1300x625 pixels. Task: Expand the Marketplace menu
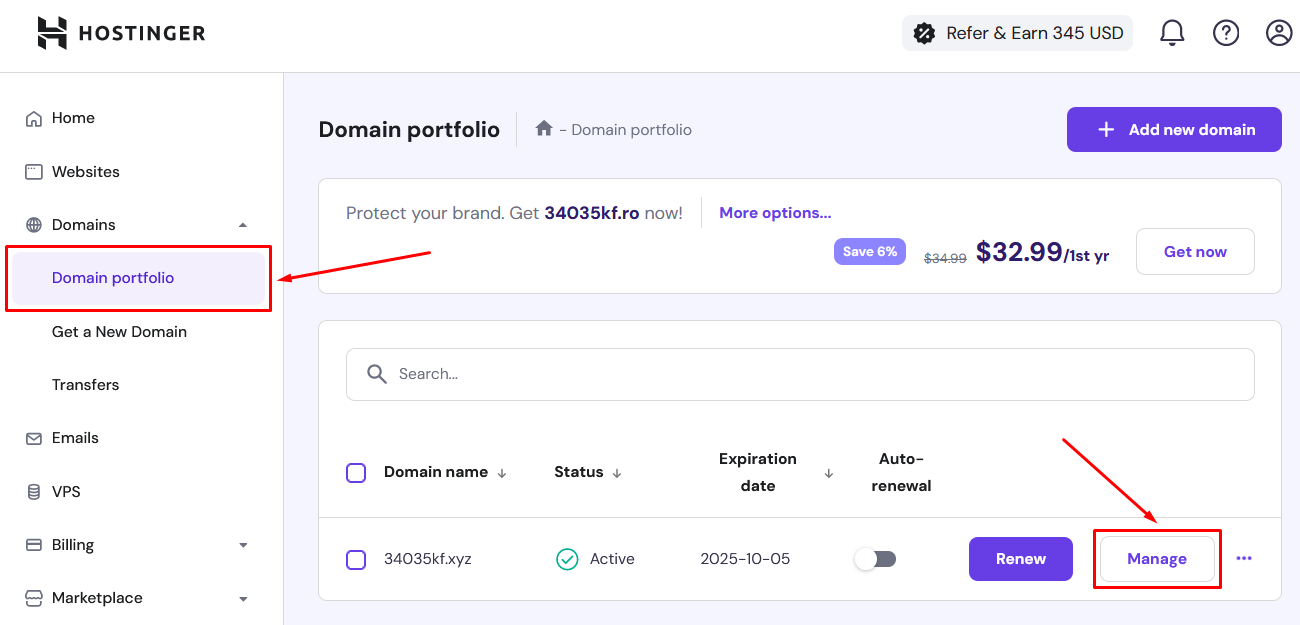(242, 598)
